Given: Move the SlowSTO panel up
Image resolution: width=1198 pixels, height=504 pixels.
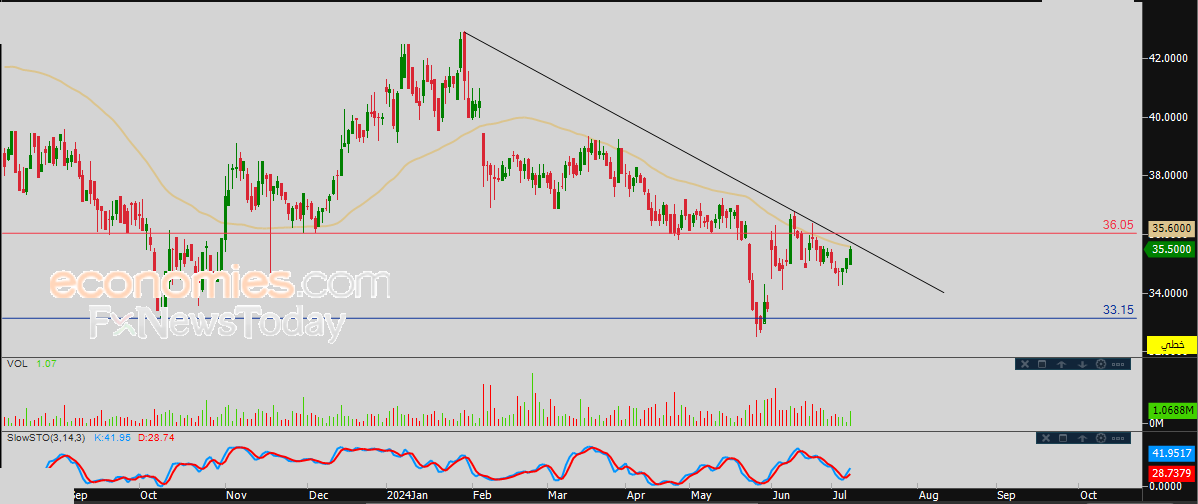Looking at the screenshot, I should pyautogui.click(x=1082, y=438).
